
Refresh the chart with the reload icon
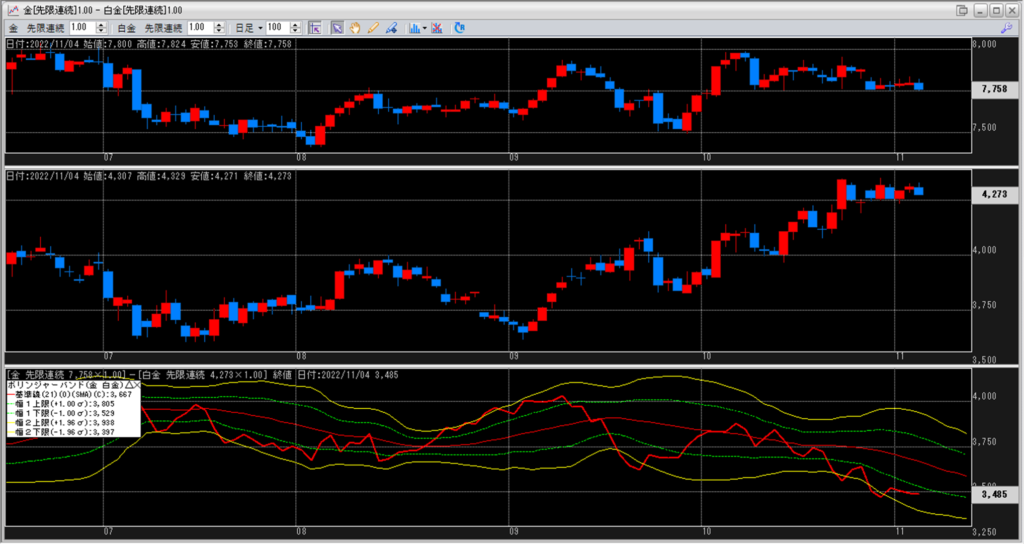pos(459,27)
